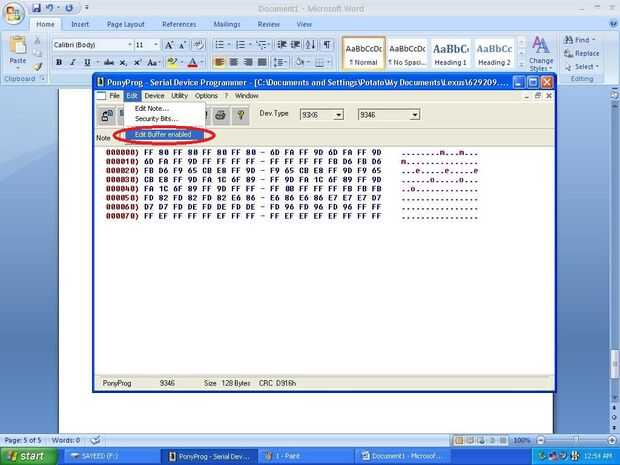The width and height of the screenshot is (620, 465).
Task: Justify the text in Word
Action: coord(262,62)
